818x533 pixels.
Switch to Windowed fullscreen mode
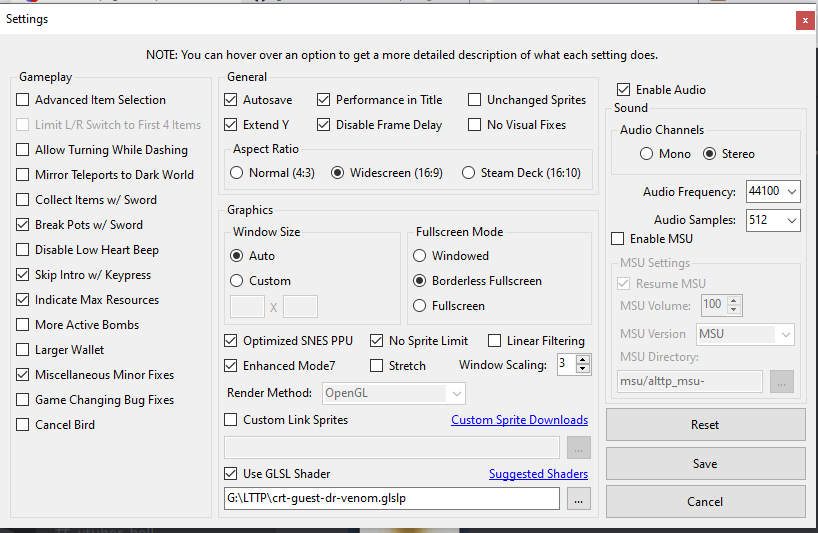[x=421, y=256]
